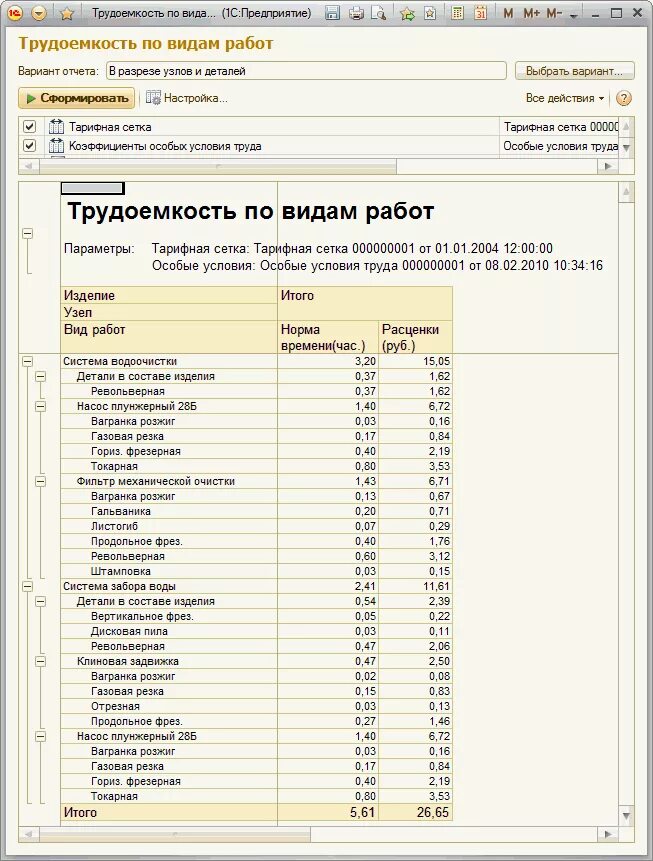This screenshot has width=653, height=861.
Task: Collapse Насос плунжерный 28Б under Система забора воды
Action: tap(41, 736)
